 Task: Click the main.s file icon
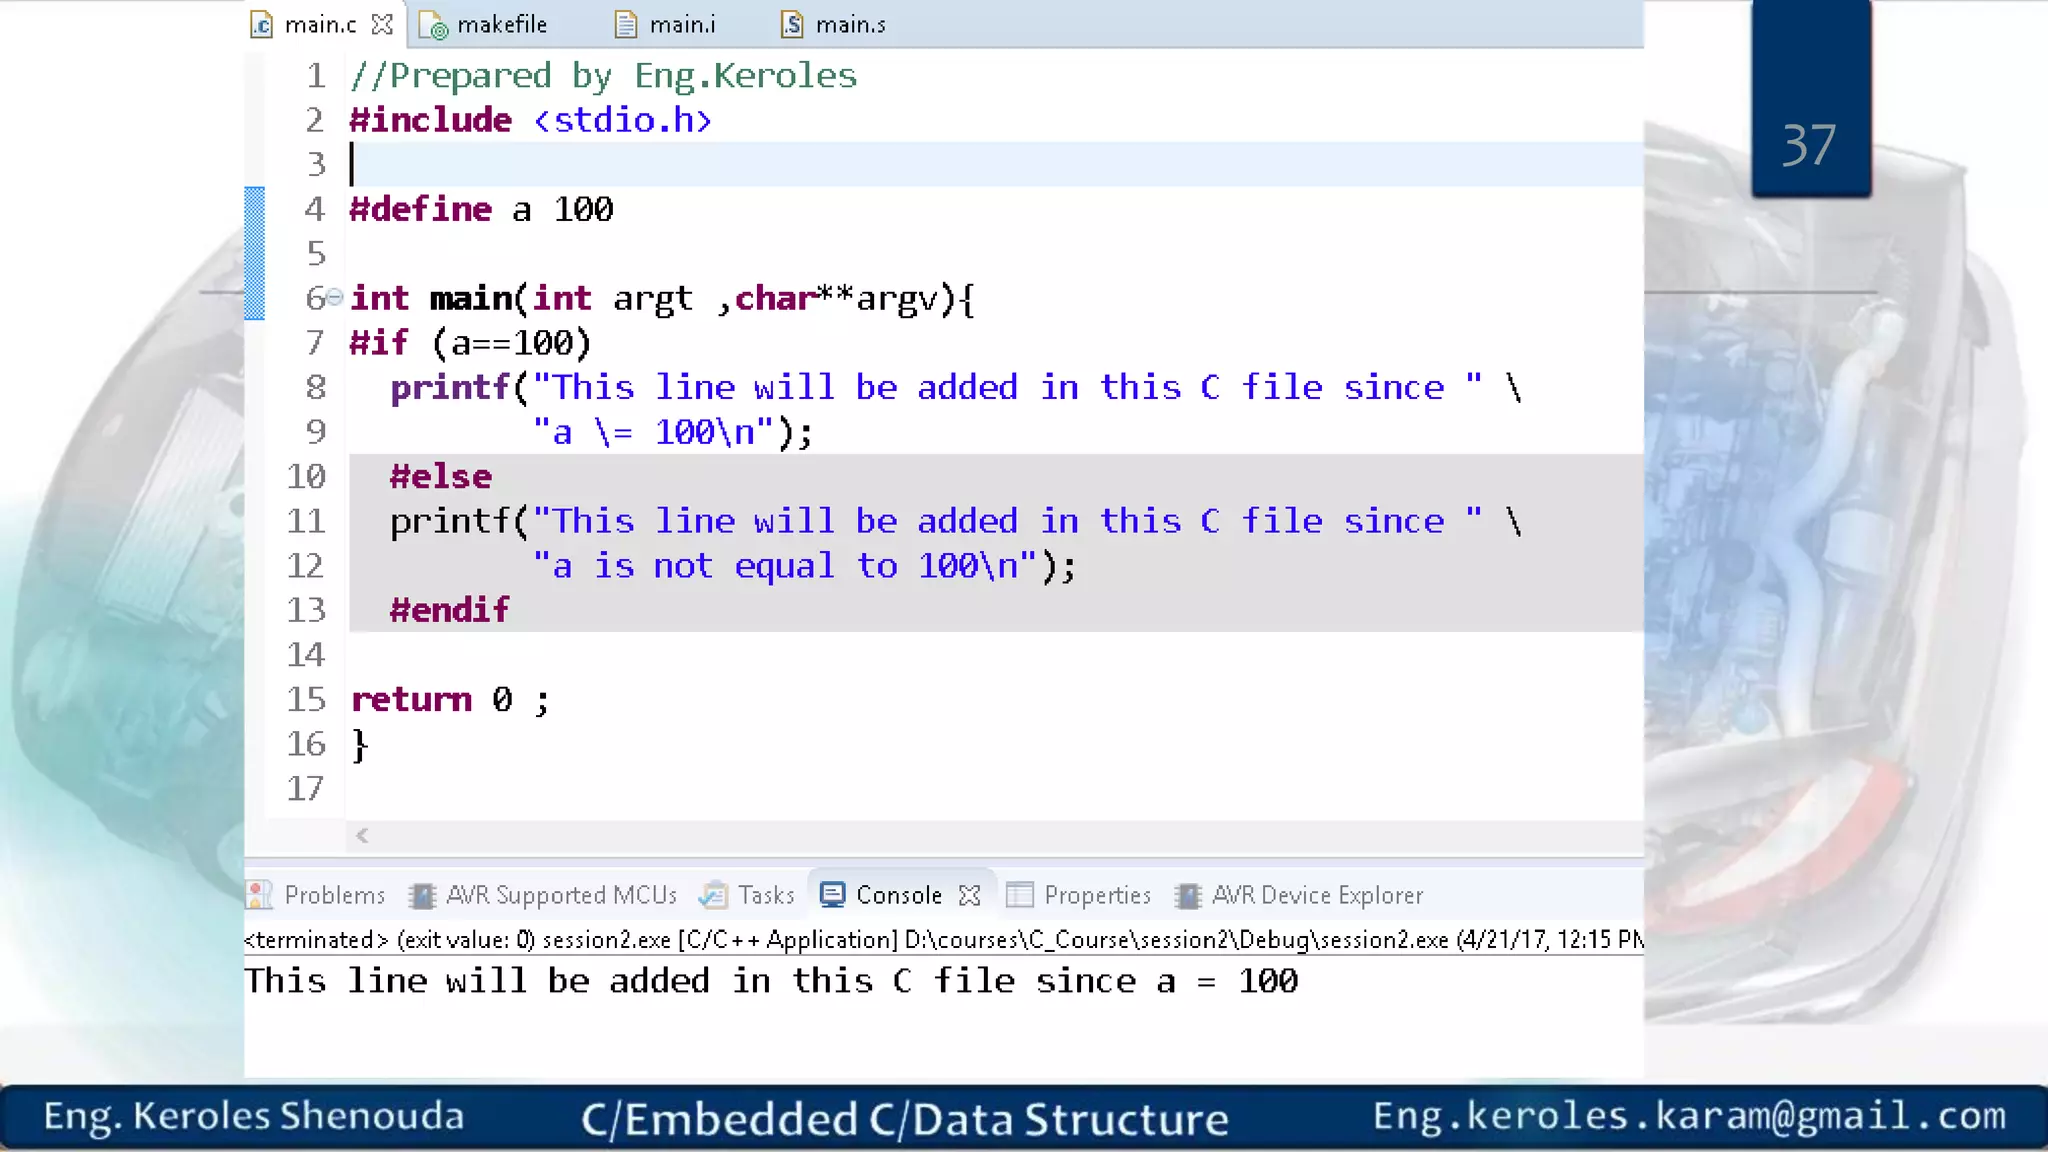coord(792,25)
